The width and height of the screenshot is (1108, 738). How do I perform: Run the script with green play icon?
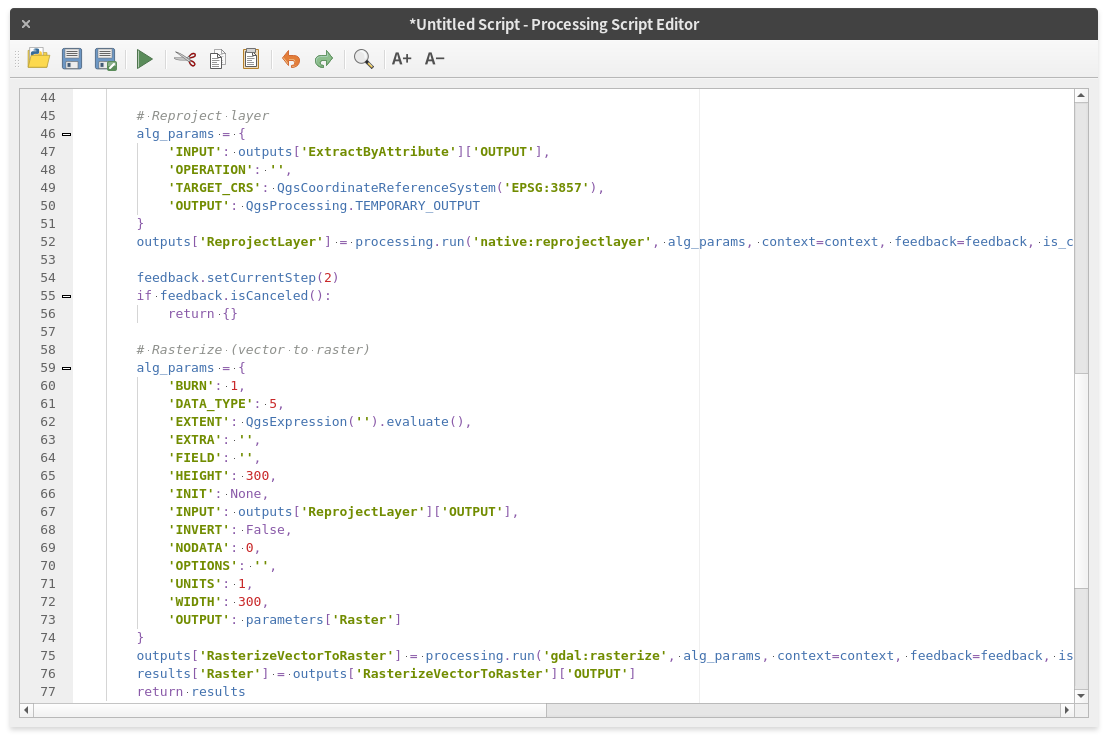click(145, 59)
